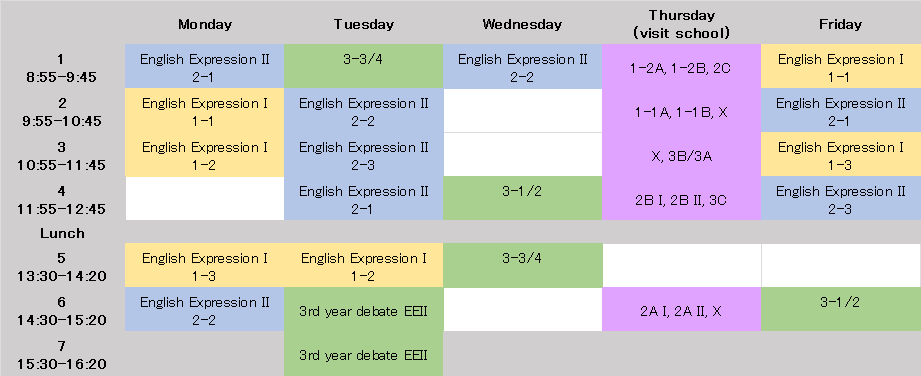Image resolution: width=921 pixels, height=376 pixels.
Task: Click the period 5 13:30-14:20 row label
Action: 62,266
